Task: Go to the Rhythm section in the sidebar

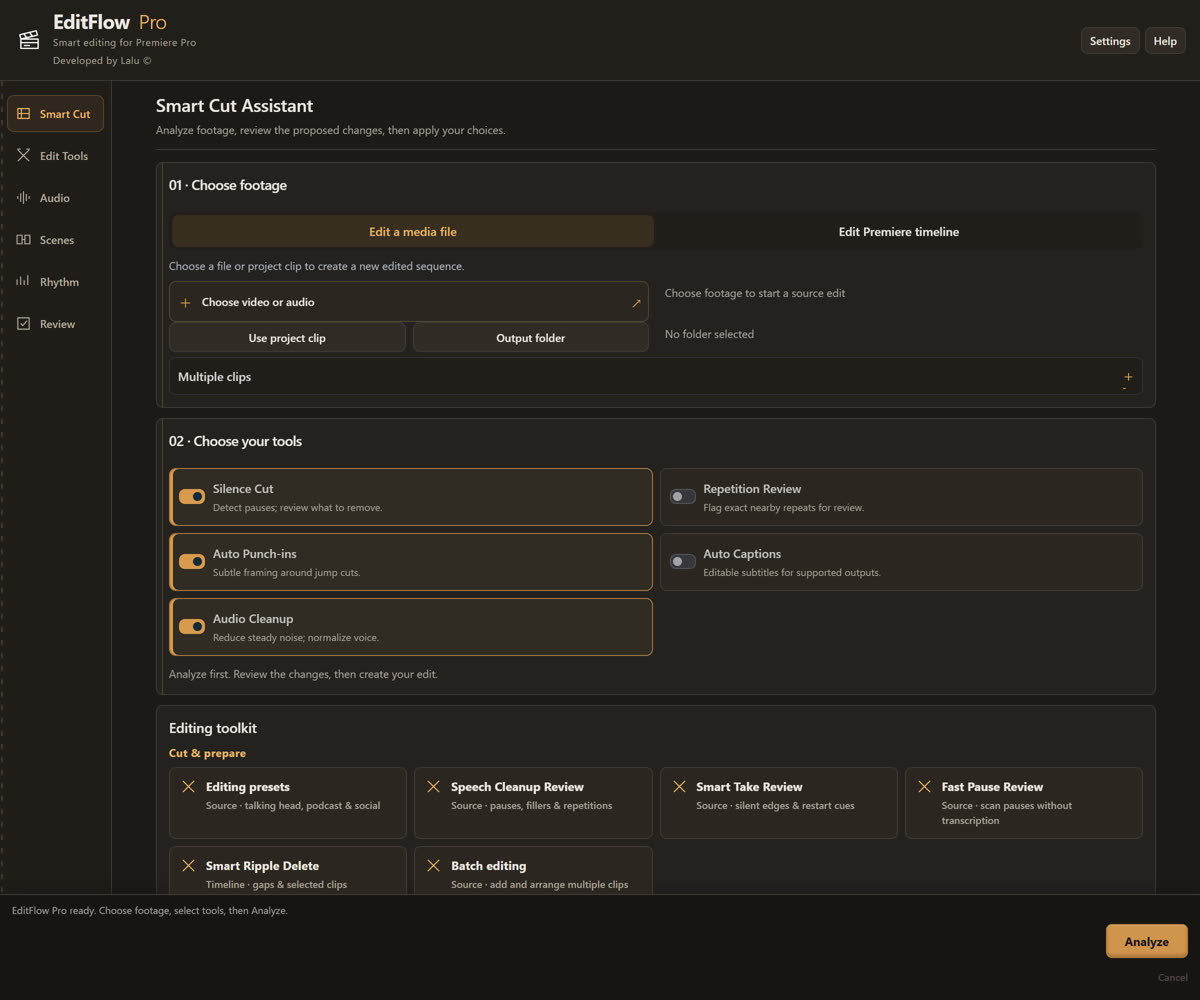Action: point(55,282)
